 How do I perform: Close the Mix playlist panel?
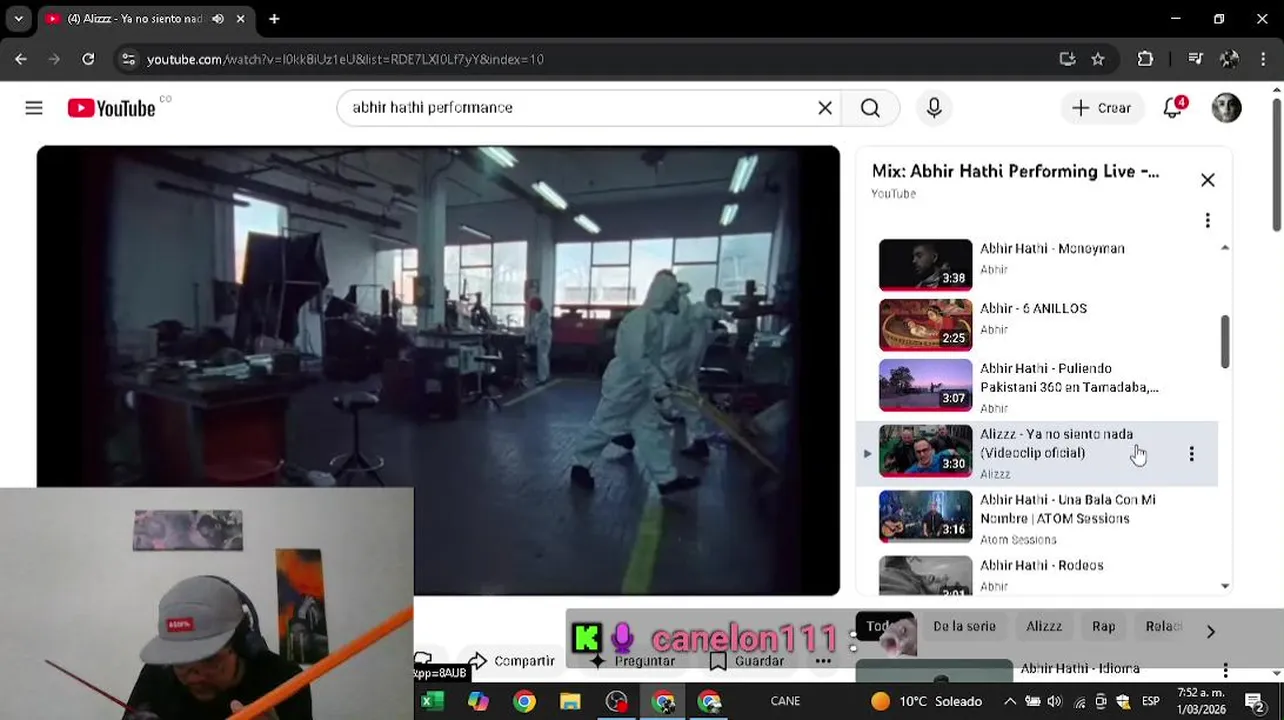1208,180
